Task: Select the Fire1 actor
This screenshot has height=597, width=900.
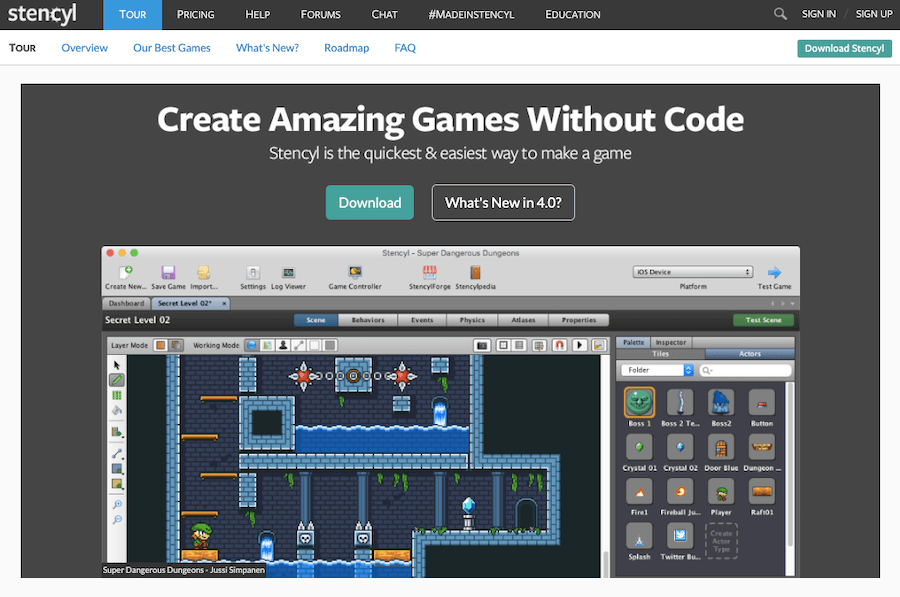Action: (639, 491)
